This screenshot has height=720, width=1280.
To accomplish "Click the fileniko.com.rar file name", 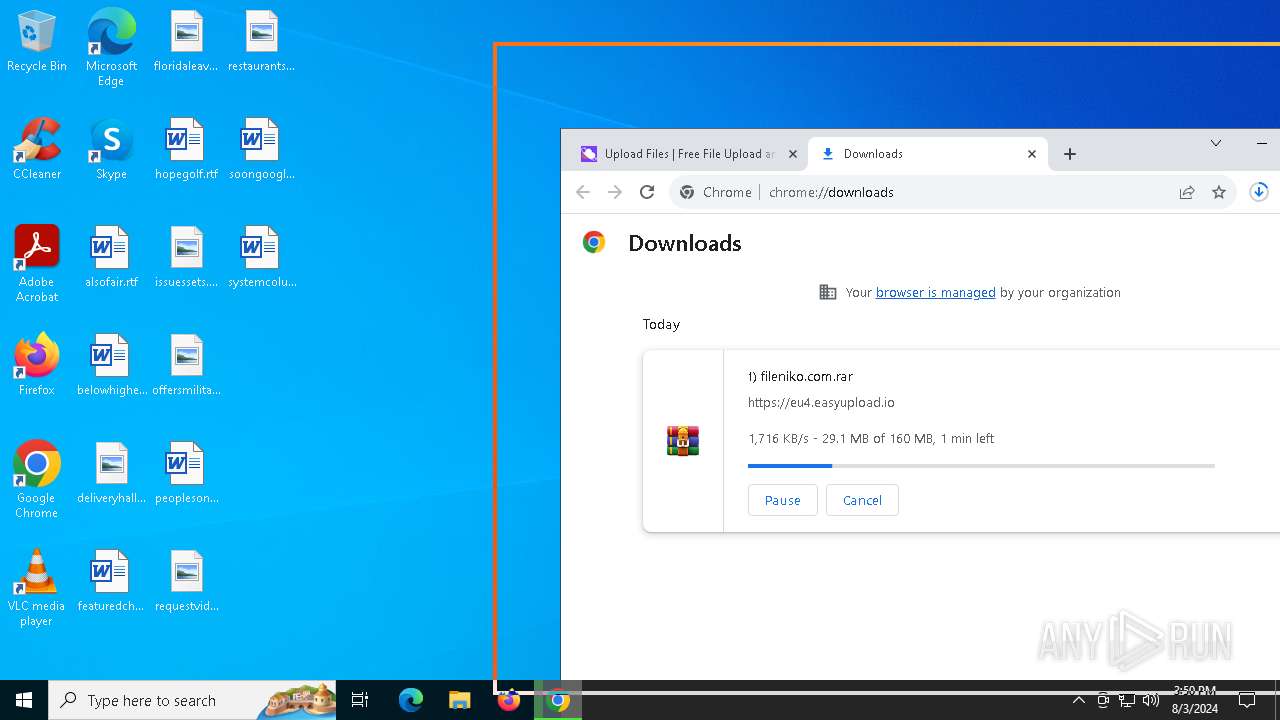I will click(x=800, y=376).
